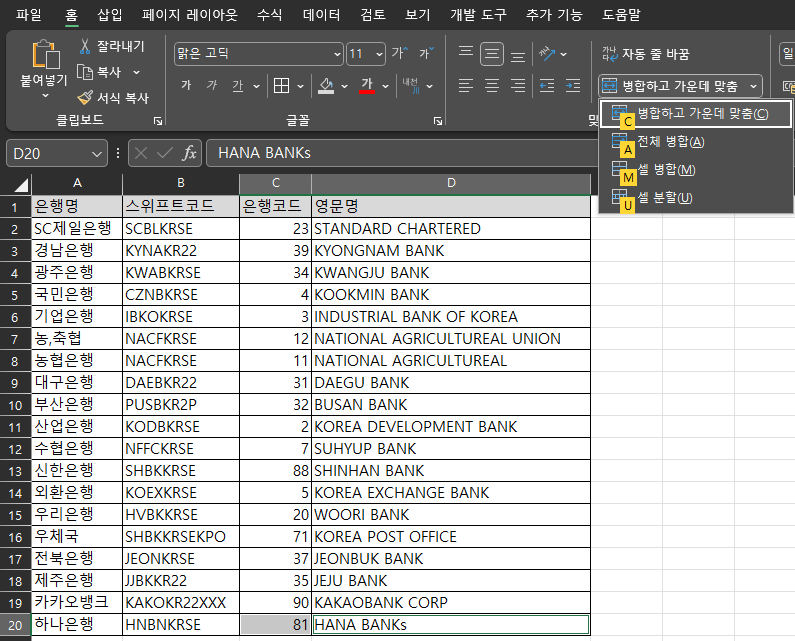Switch to the 삽입 tab

(110, 15)
